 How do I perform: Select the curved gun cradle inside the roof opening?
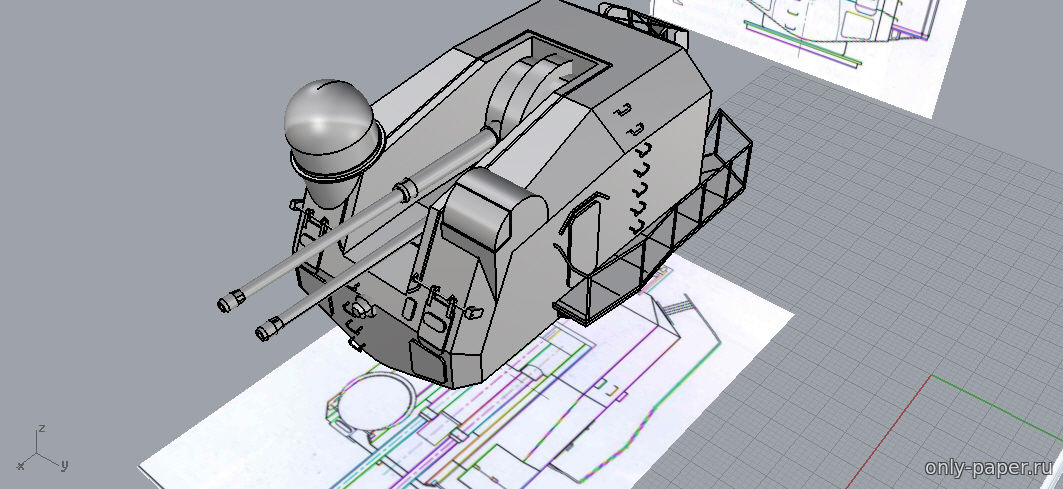(x=529, y=92)
